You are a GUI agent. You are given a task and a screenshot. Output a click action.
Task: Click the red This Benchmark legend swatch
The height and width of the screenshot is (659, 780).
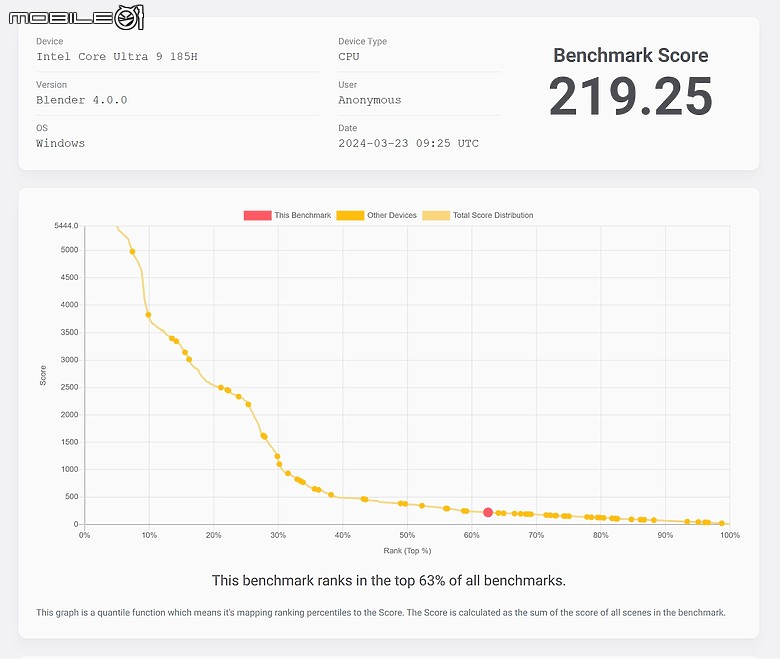coord(258,215)
